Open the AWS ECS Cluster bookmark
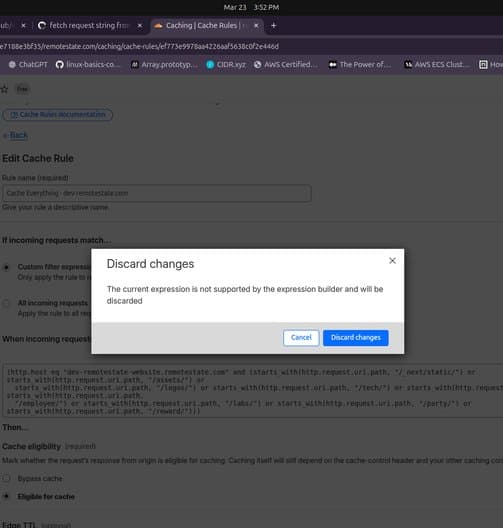Viewport: 503px width, 528px height. click(437, 65)
